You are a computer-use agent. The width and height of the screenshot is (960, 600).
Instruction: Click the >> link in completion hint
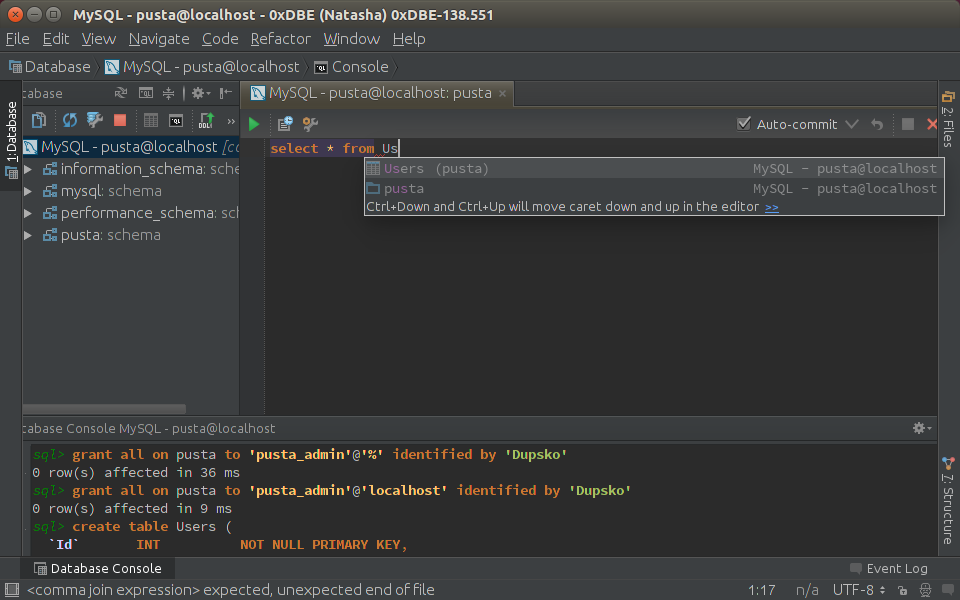coord(771,207)
